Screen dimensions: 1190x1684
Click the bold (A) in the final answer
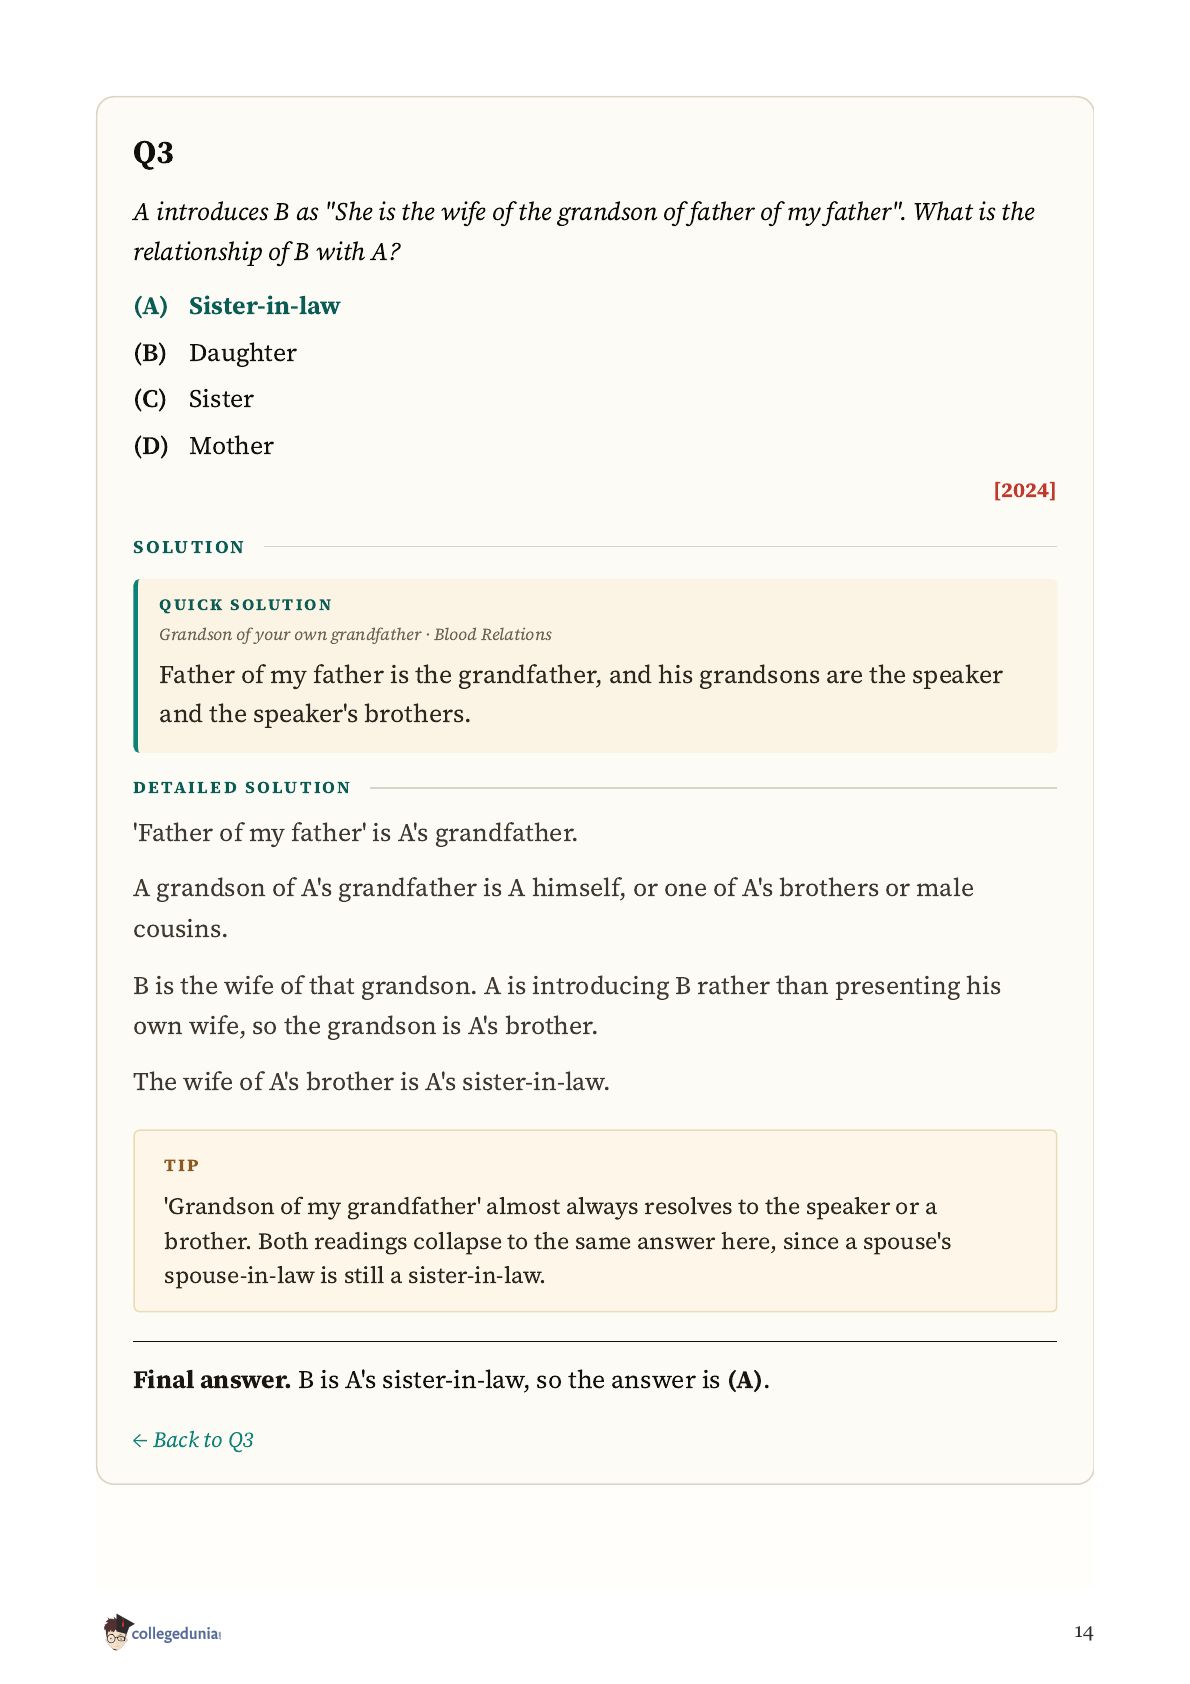click(745, 1380)
